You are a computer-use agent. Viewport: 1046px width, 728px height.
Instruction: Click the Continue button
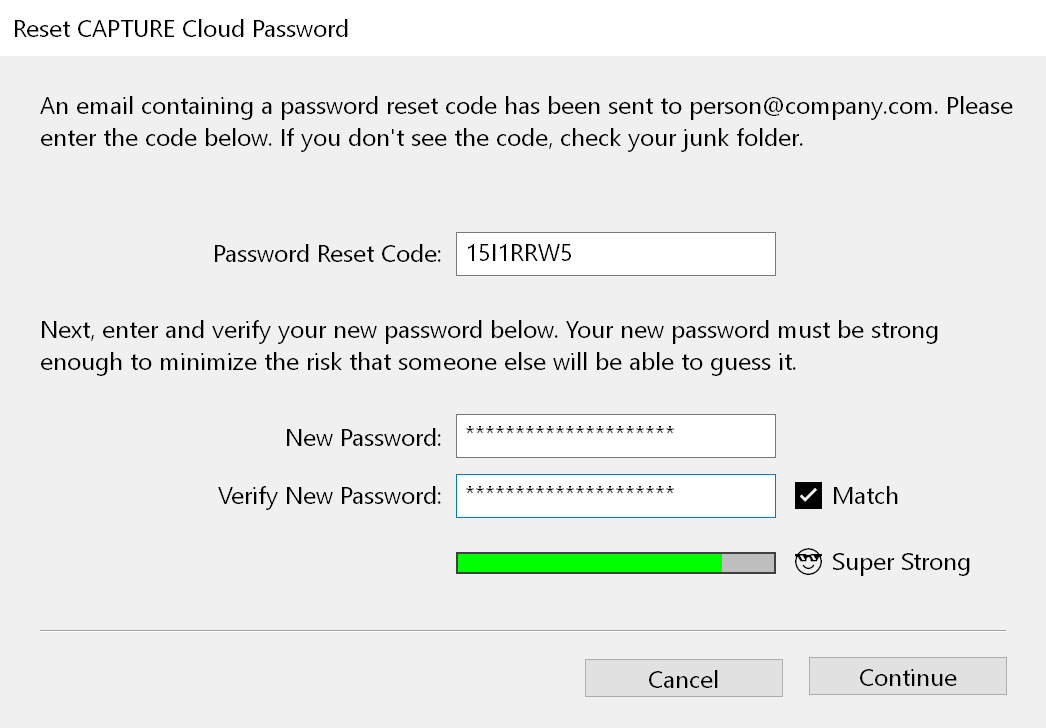907,677
